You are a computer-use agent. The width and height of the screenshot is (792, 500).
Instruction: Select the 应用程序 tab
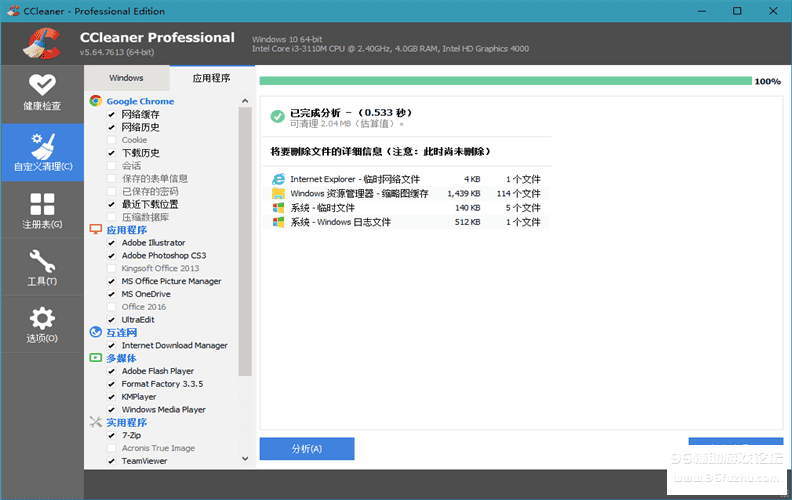[211, 78]
